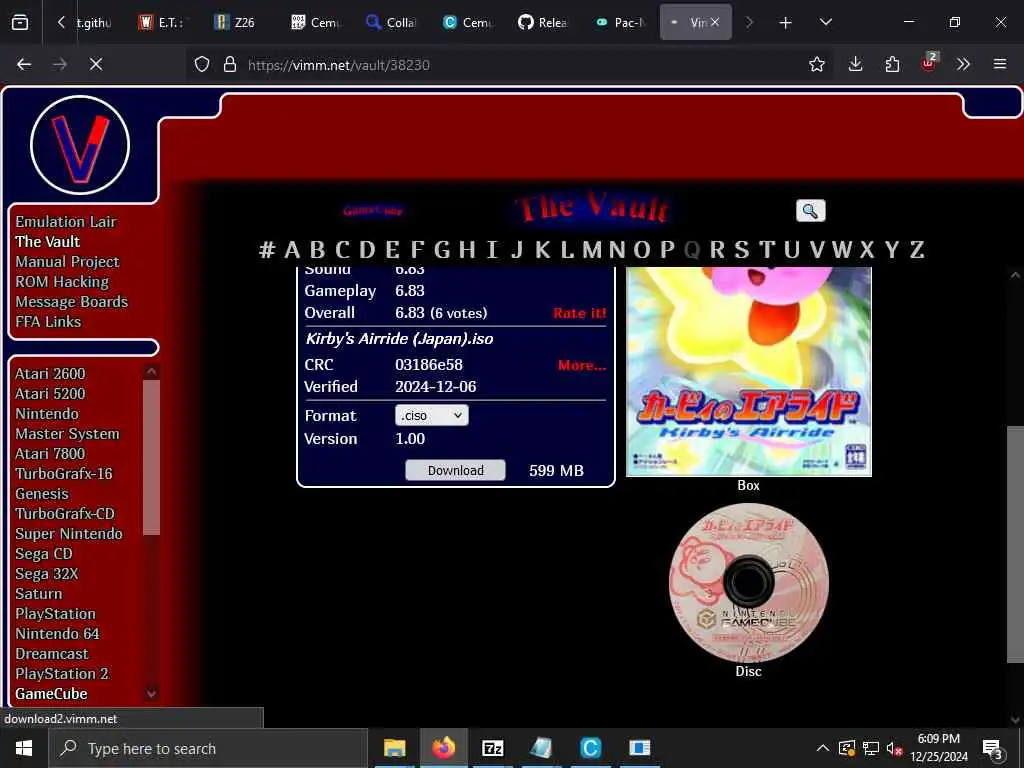Open the Message Boards link

[72, 302]
